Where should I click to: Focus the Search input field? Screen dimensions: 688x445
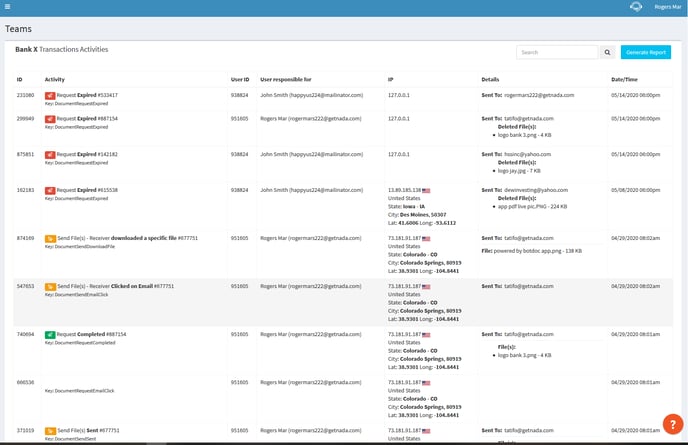pyautogui.click(x=557, y=52)
